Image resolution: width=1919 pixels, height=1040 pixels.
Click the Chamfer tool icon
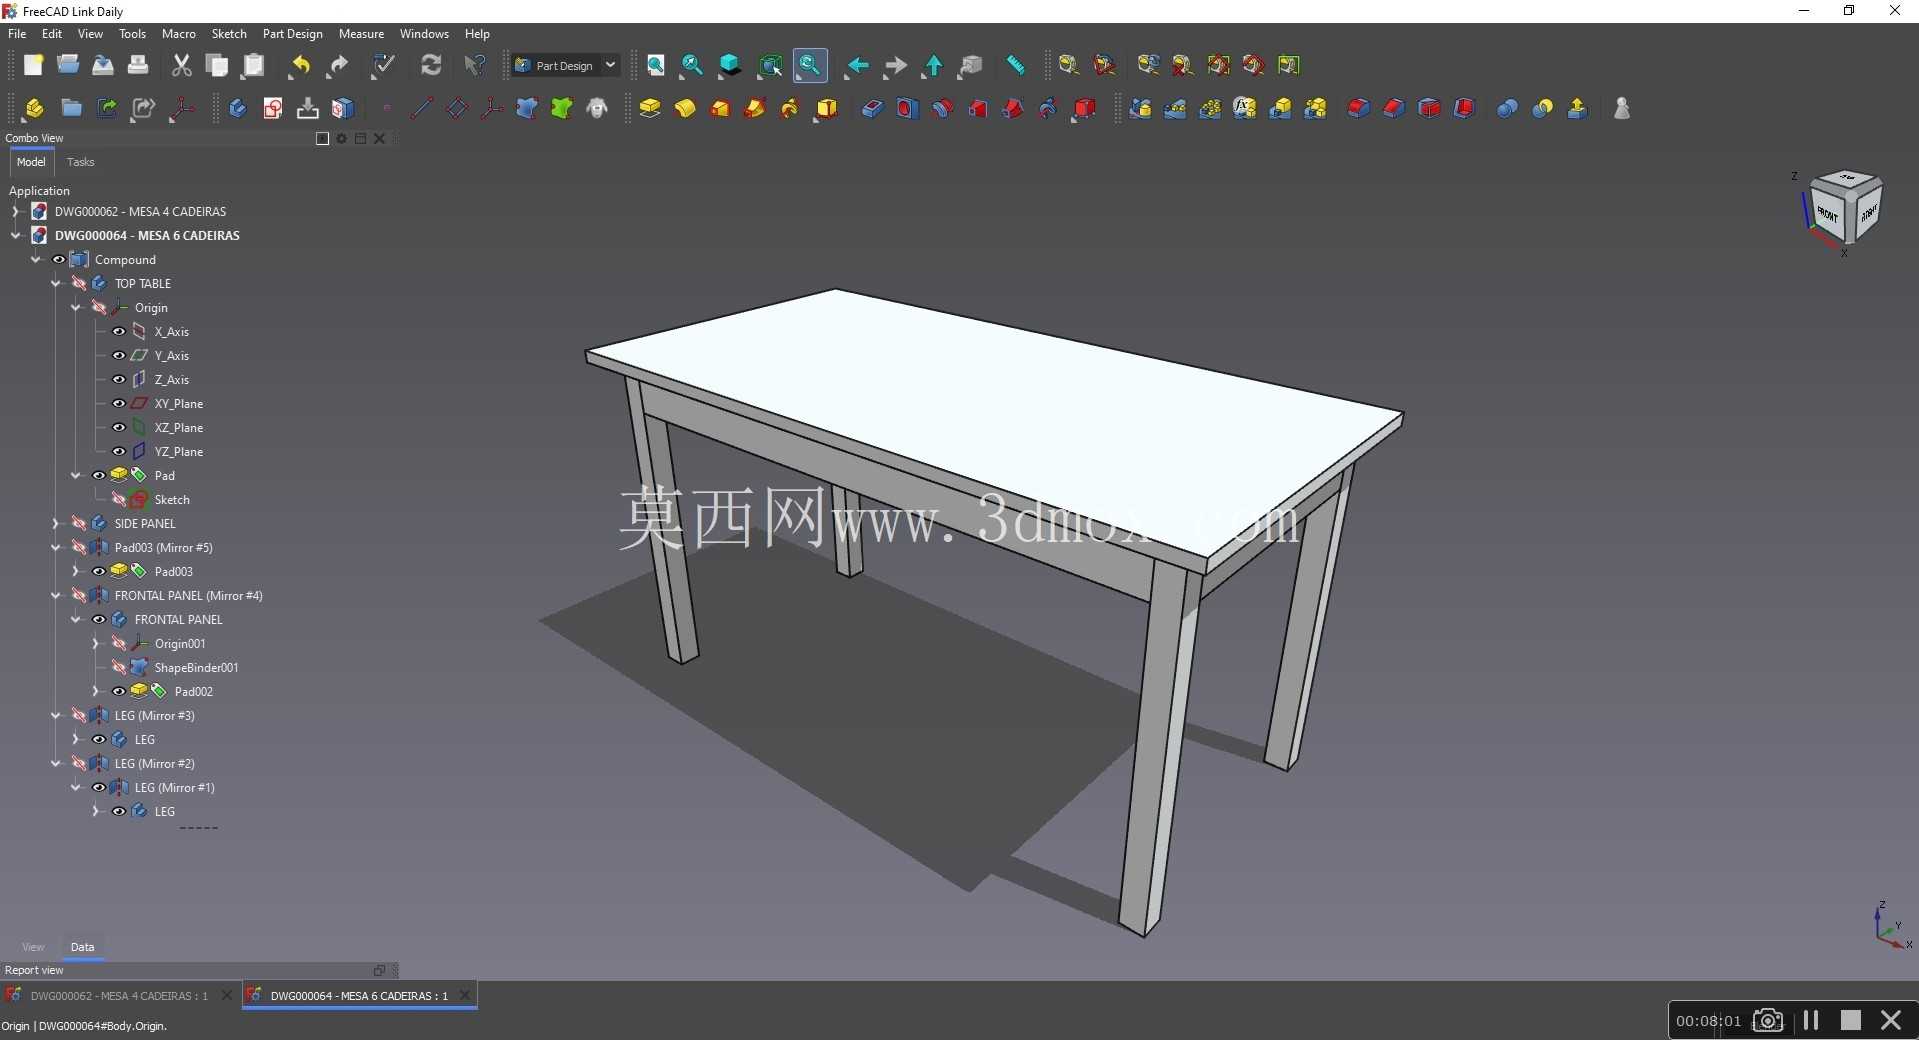[1394, 108]
